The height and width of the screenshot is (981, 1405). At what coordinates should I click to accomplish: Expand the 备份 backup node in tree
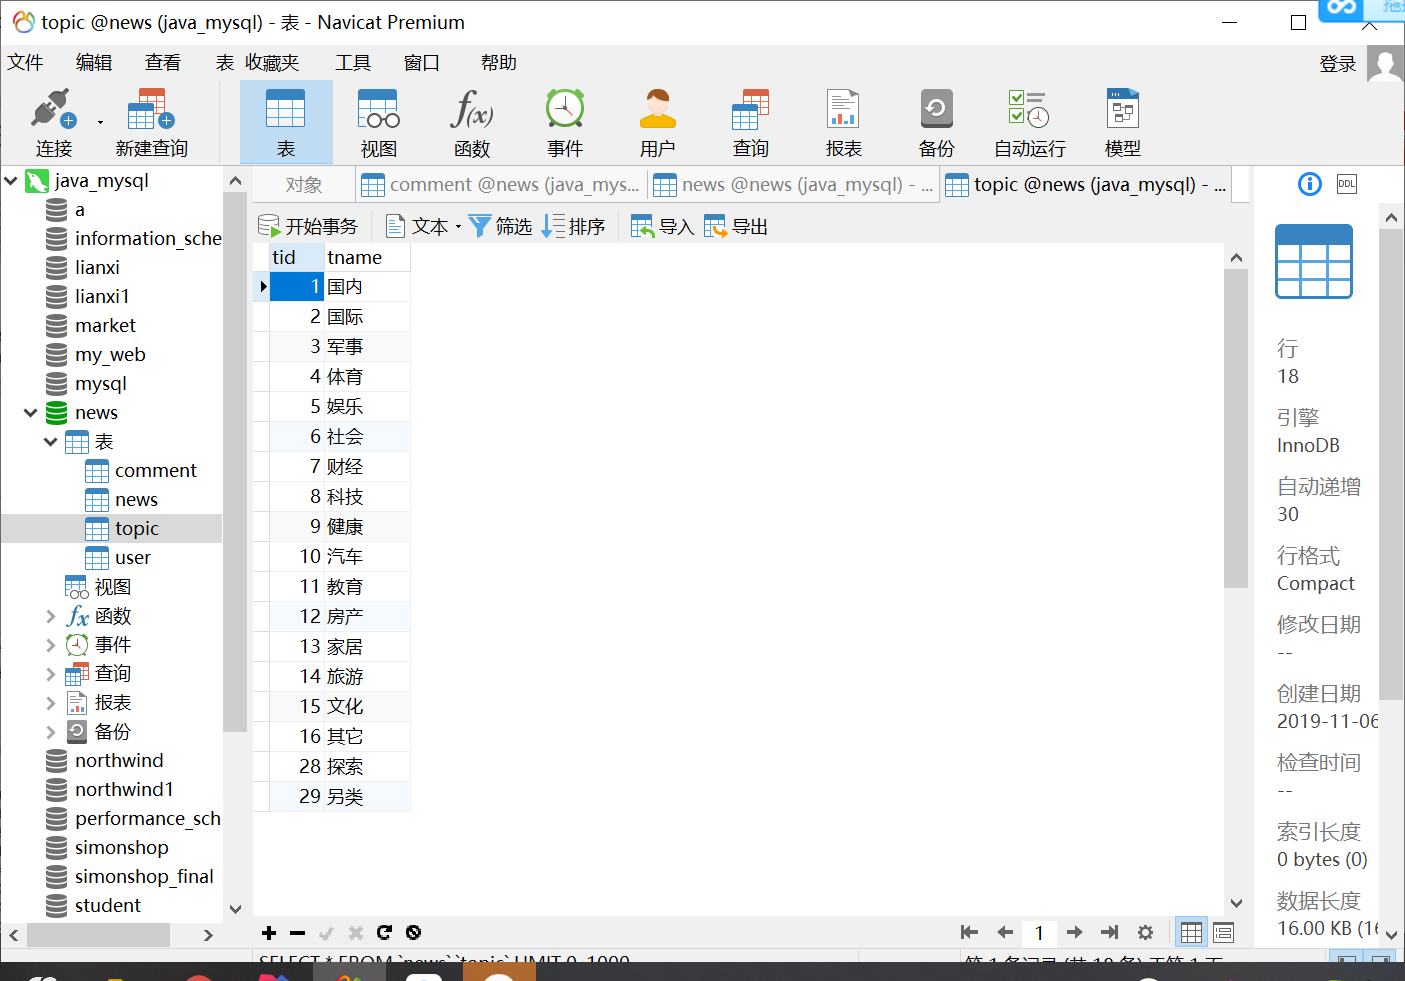coord(51,732)
